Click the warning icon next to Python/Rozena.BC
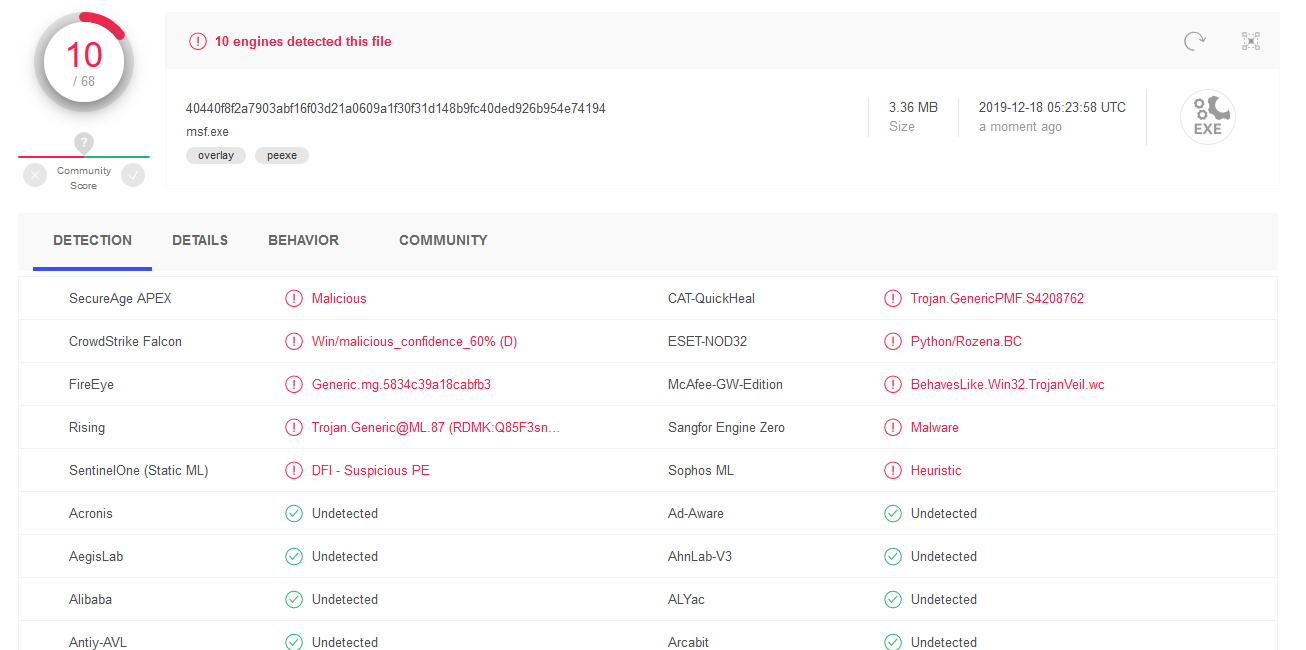 pyautogui.click(x=893, y=341)
